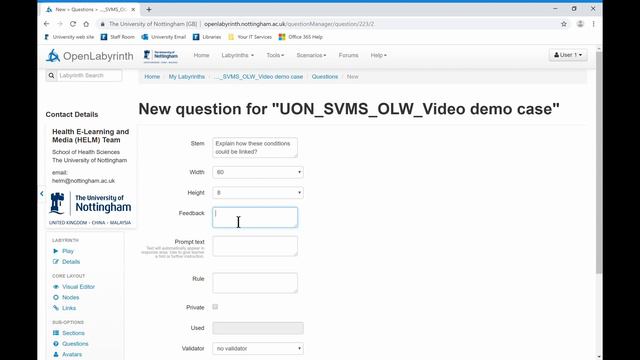The width and height of the screenshot is (640, 360).
Task: Click the browser address bar URL
Action: [x=289, y=24]
